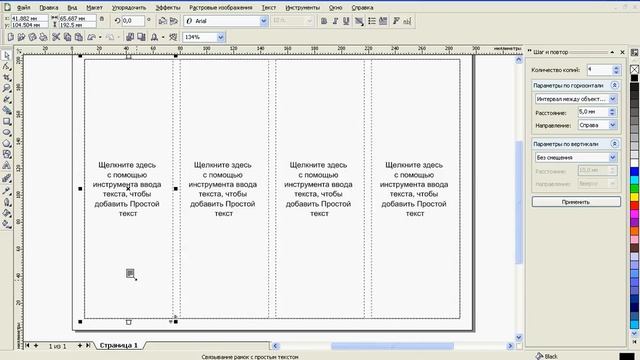Toggle the lock ratio padlock
The width and height of the screenshot is (640, 360).
click(x=102, y=19)
